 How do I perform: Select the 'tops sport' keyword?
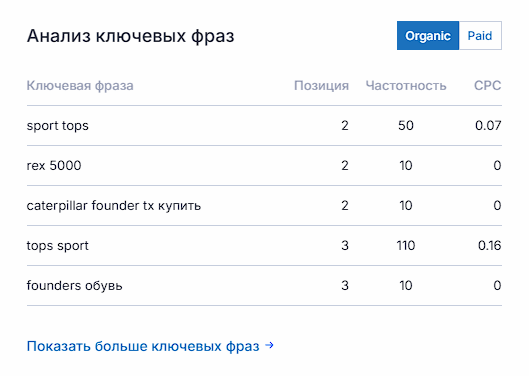[58, 246]
